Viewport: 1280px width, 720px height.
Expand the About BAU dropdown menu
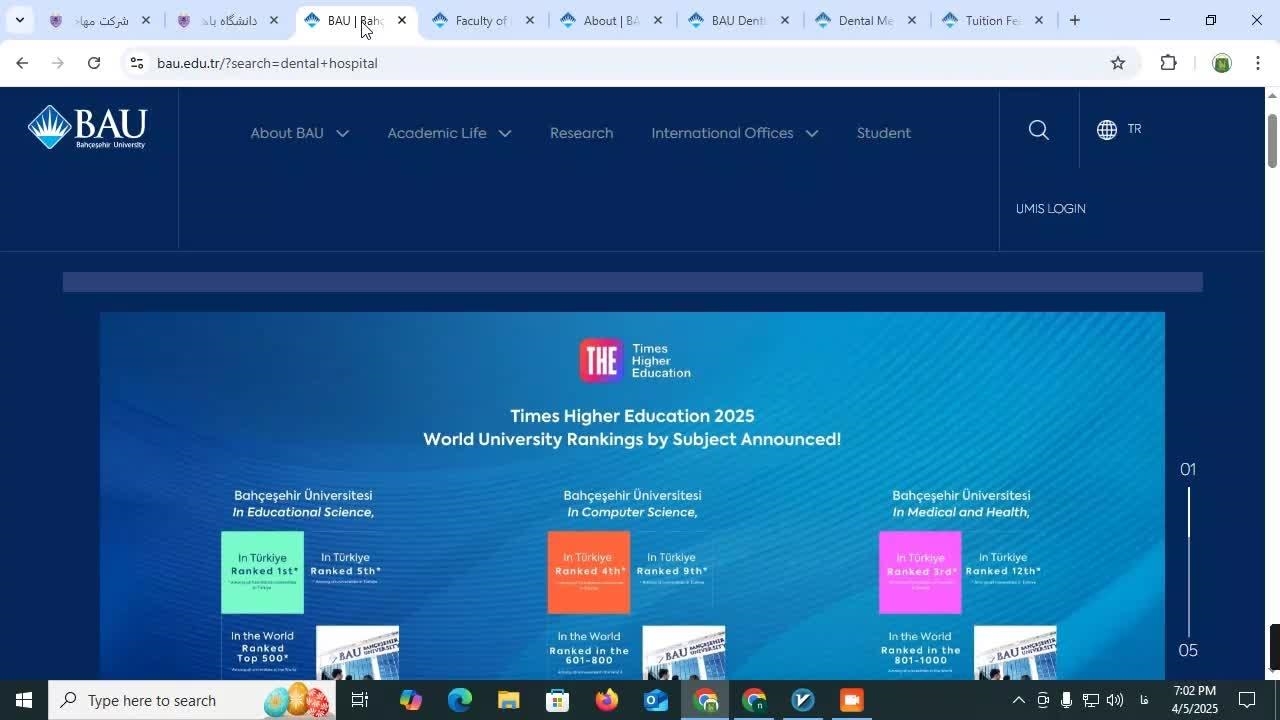pyautogui.click(x=299, y=133)
